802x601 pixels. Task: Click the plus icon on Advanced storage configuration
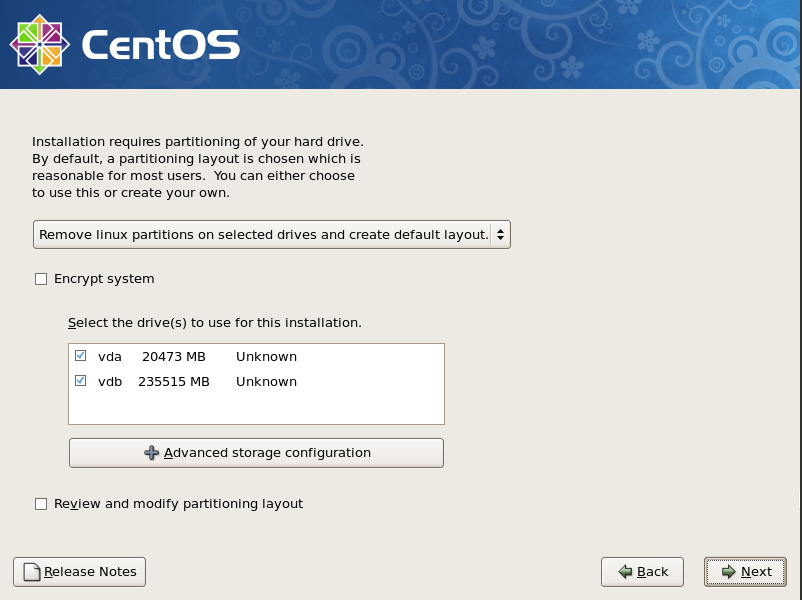pyautogui.click(x=151, y=453)
